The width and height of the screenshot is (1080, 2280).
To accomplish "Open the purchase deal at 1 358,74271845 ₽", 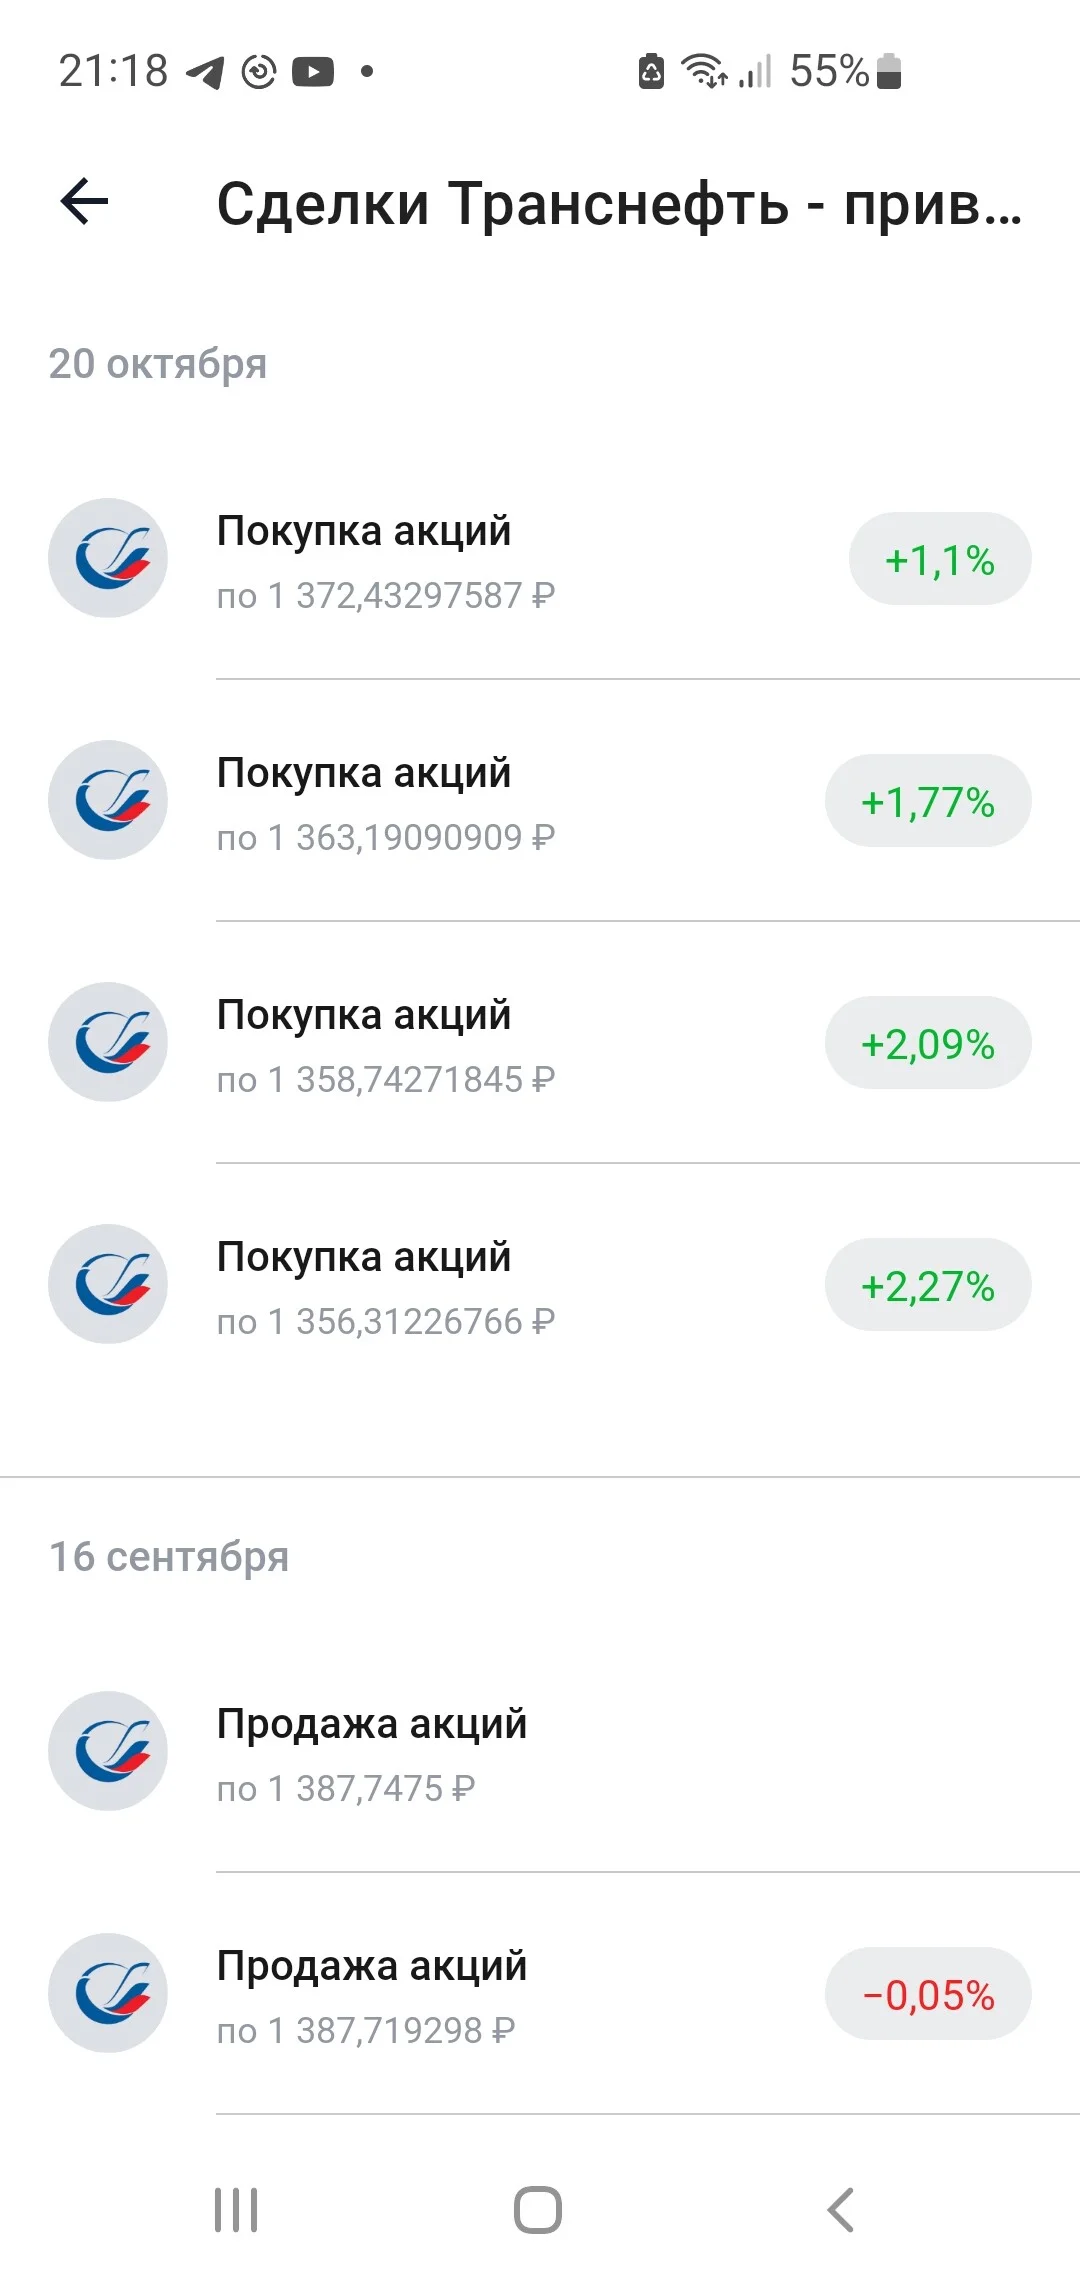I will 540,1043.
